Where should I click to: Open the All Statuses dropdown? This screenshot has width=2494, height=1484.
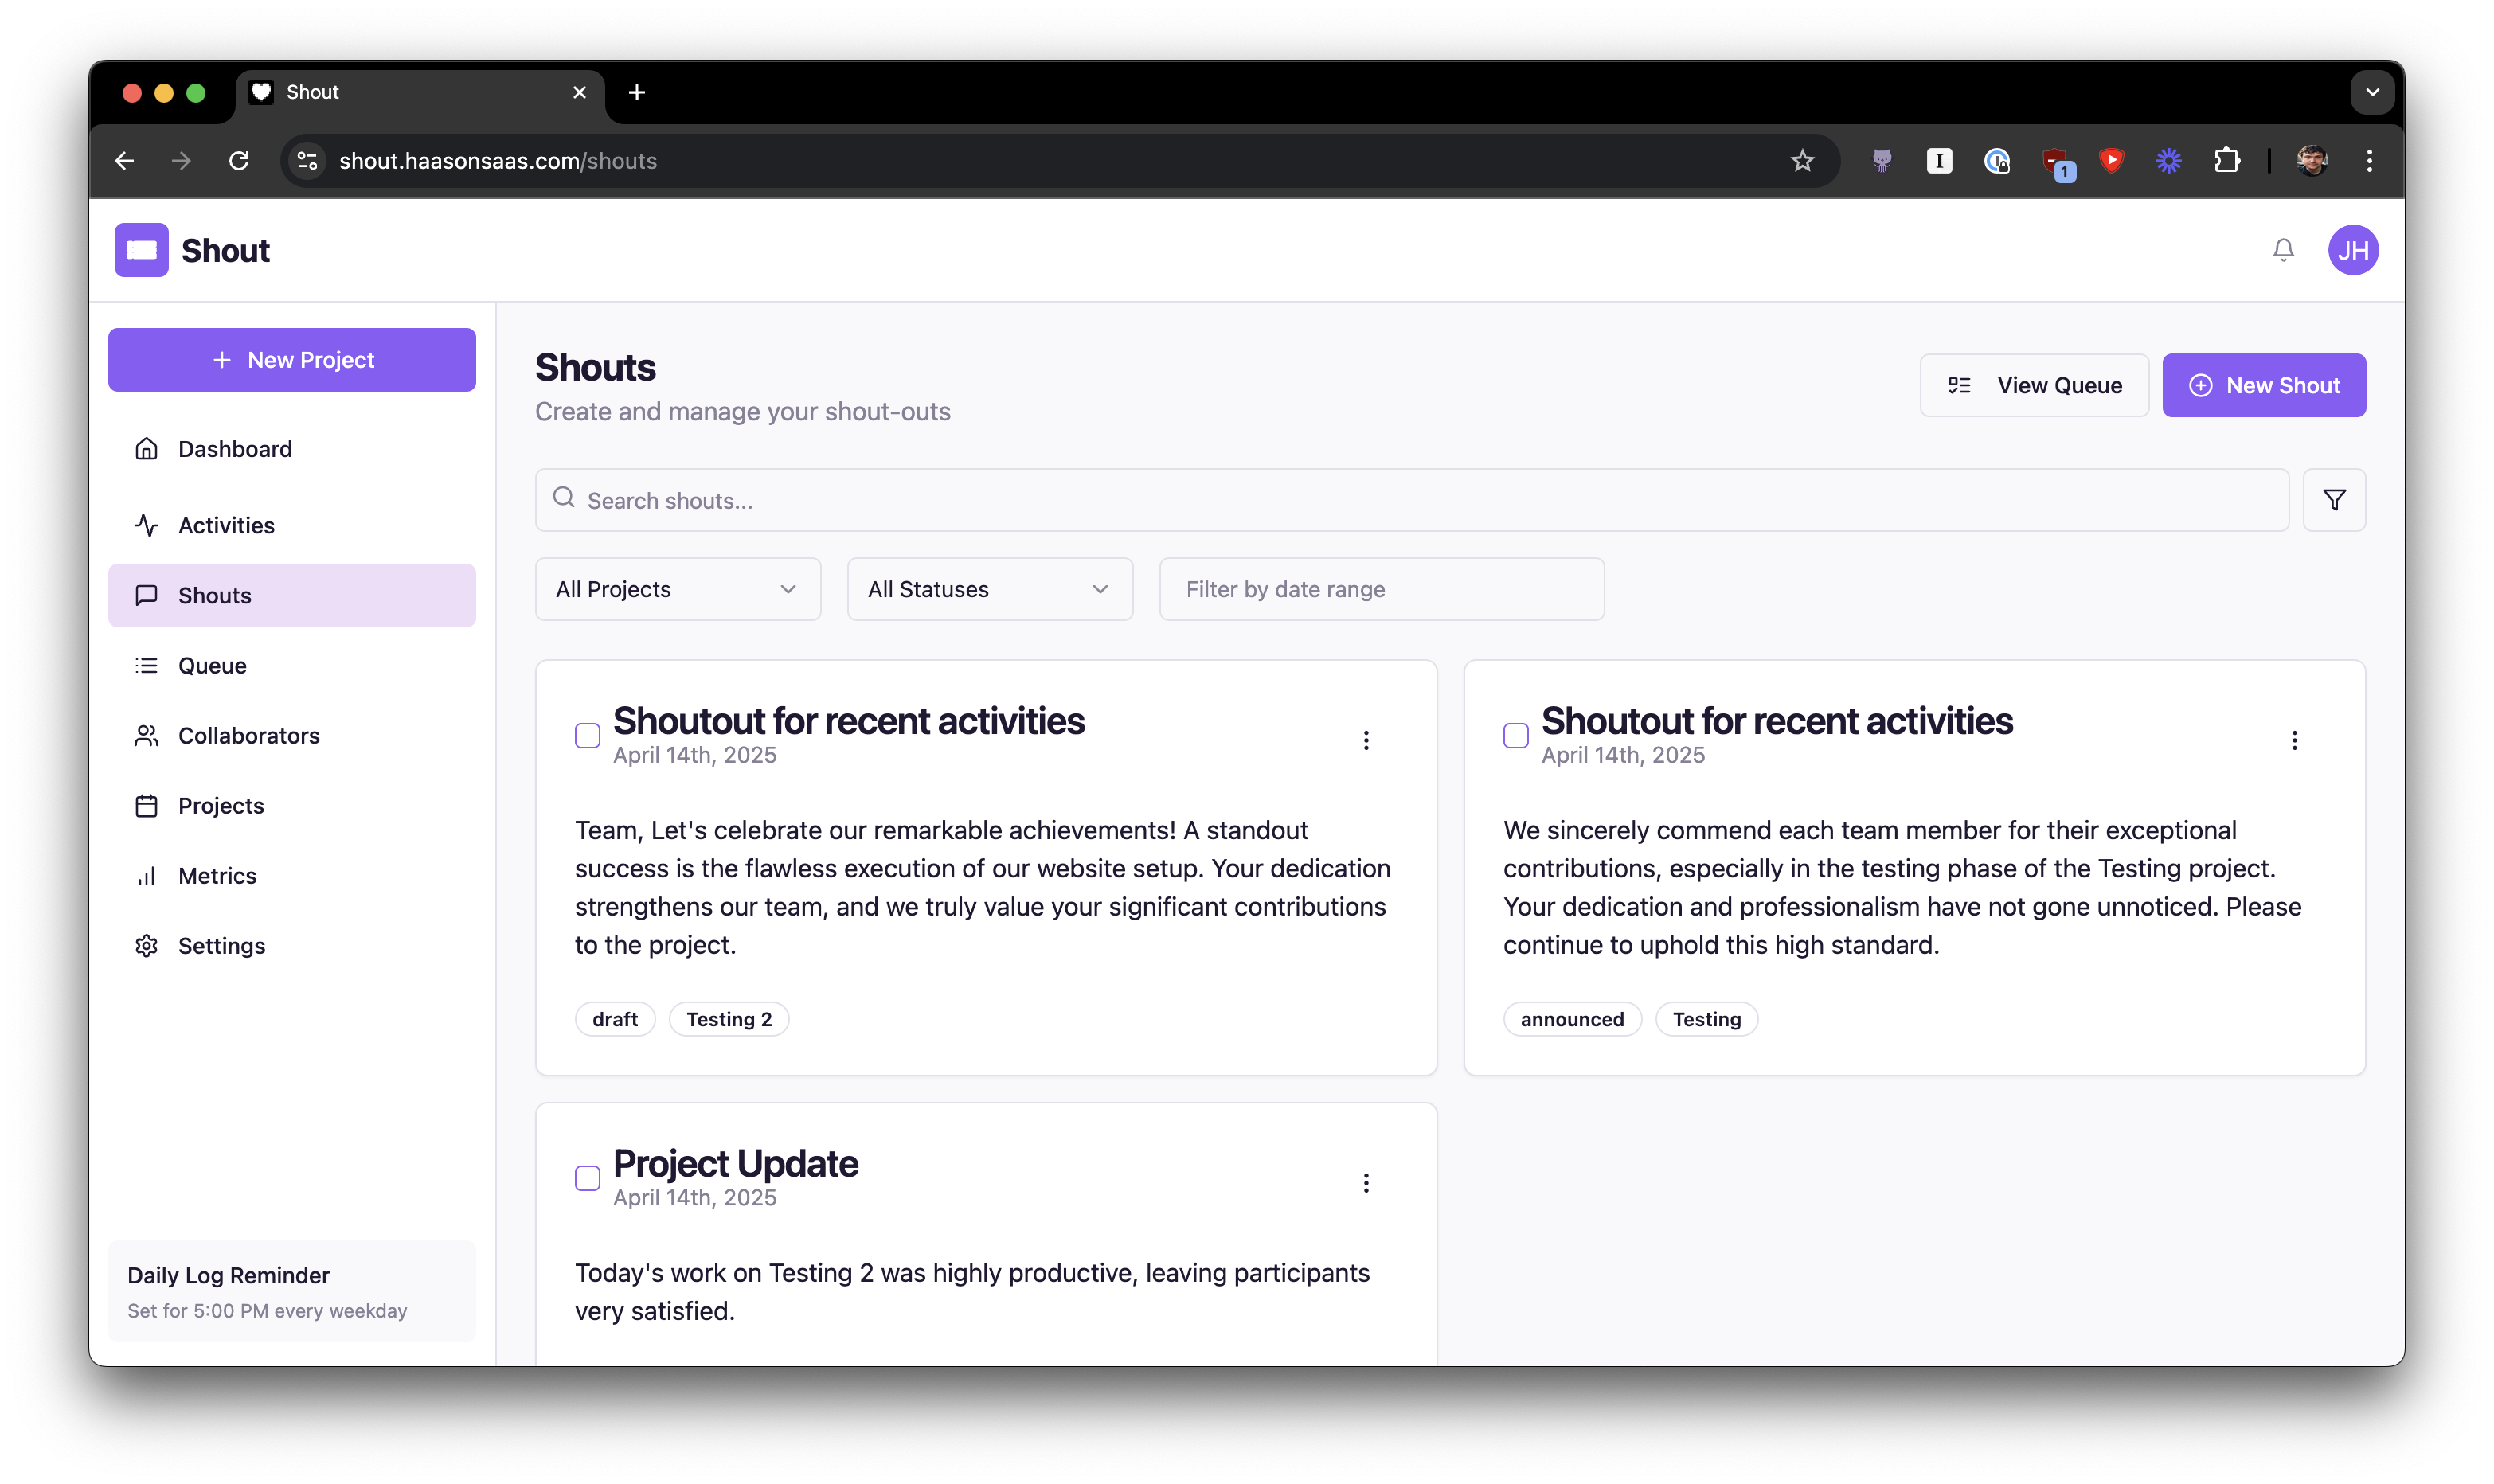pyautogui.click(x=989, y=589)
